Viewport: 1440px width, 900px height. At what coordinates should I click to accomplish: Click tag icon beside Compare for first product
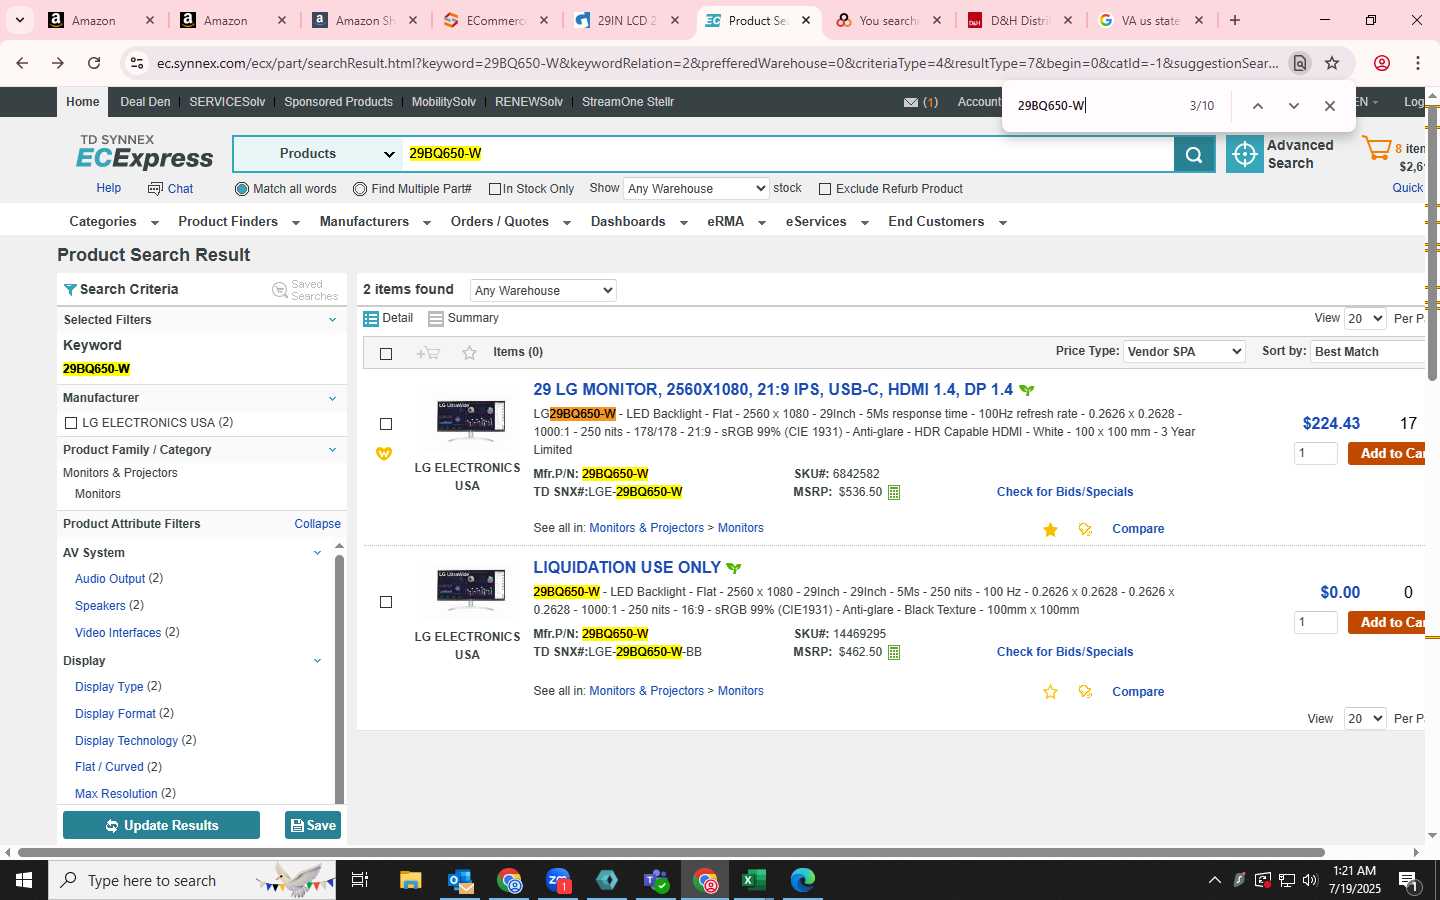tap(1085, 529)
